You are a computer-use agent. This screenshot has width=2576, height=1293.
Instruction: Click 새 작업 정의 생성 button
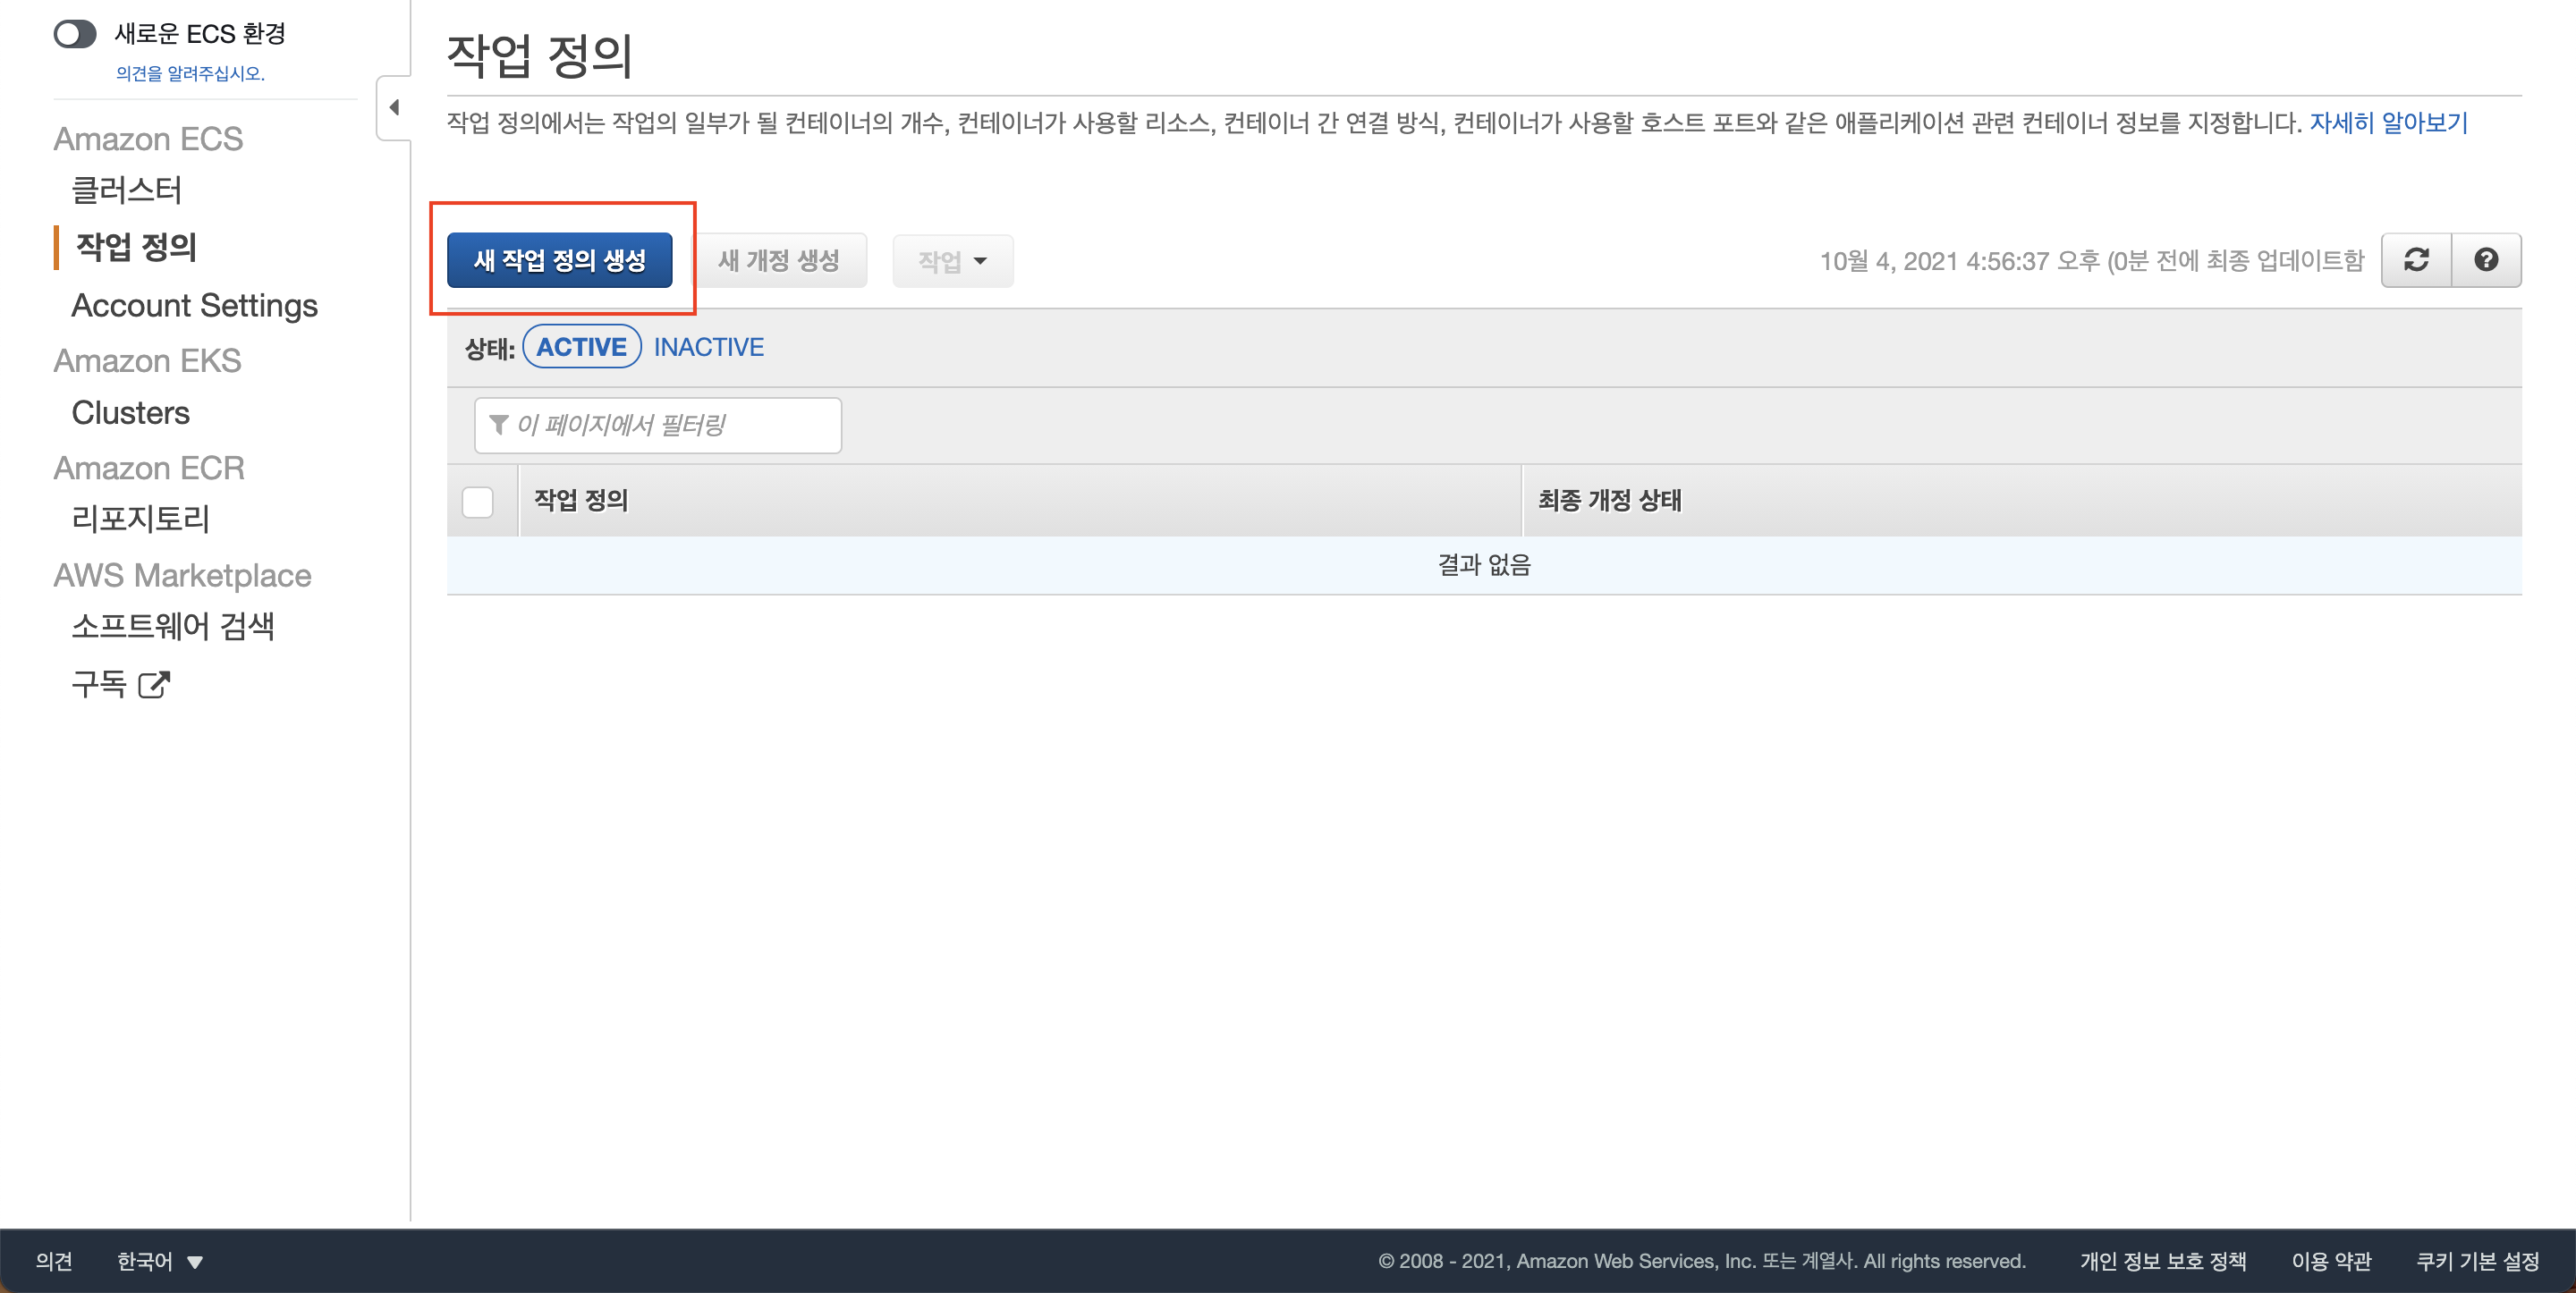(x=559, y=260)
